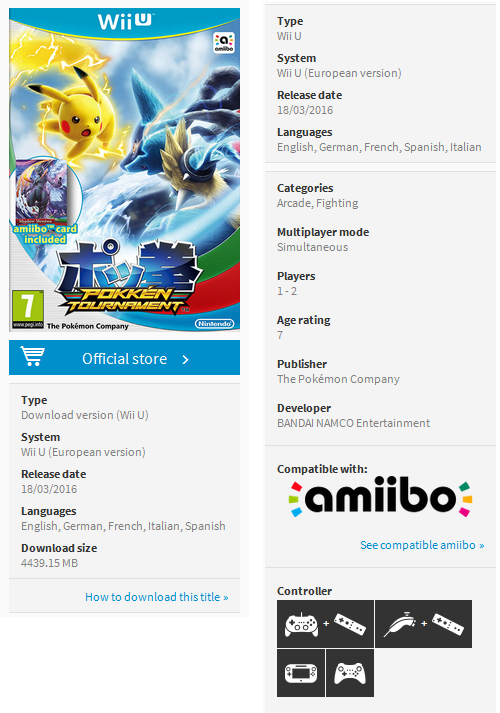Click the Download size 4439.15 MB value
Image resolution: width=500 pixels, height=713 pixels.
click(50, 563)
